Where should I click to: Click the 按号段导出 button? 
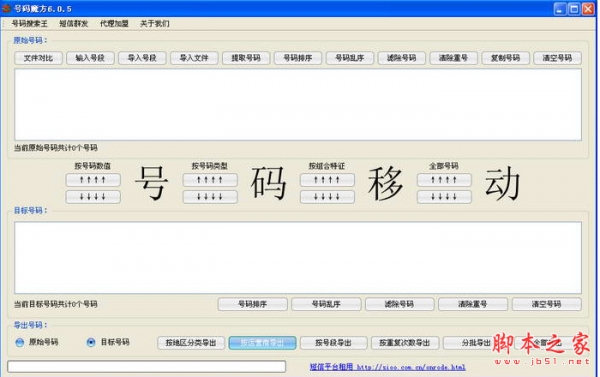334,343
